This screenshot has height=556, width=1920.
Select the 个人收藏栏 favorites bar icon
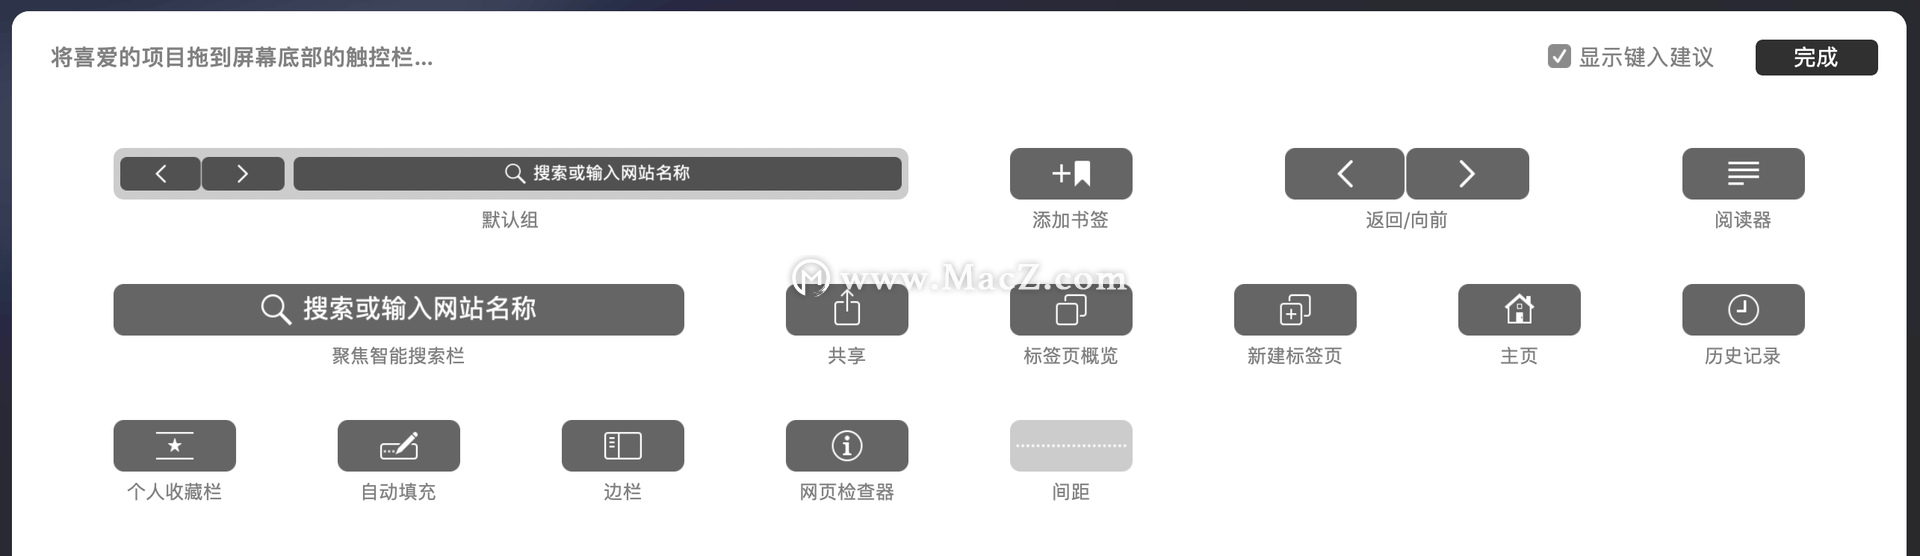coord(175,446)
